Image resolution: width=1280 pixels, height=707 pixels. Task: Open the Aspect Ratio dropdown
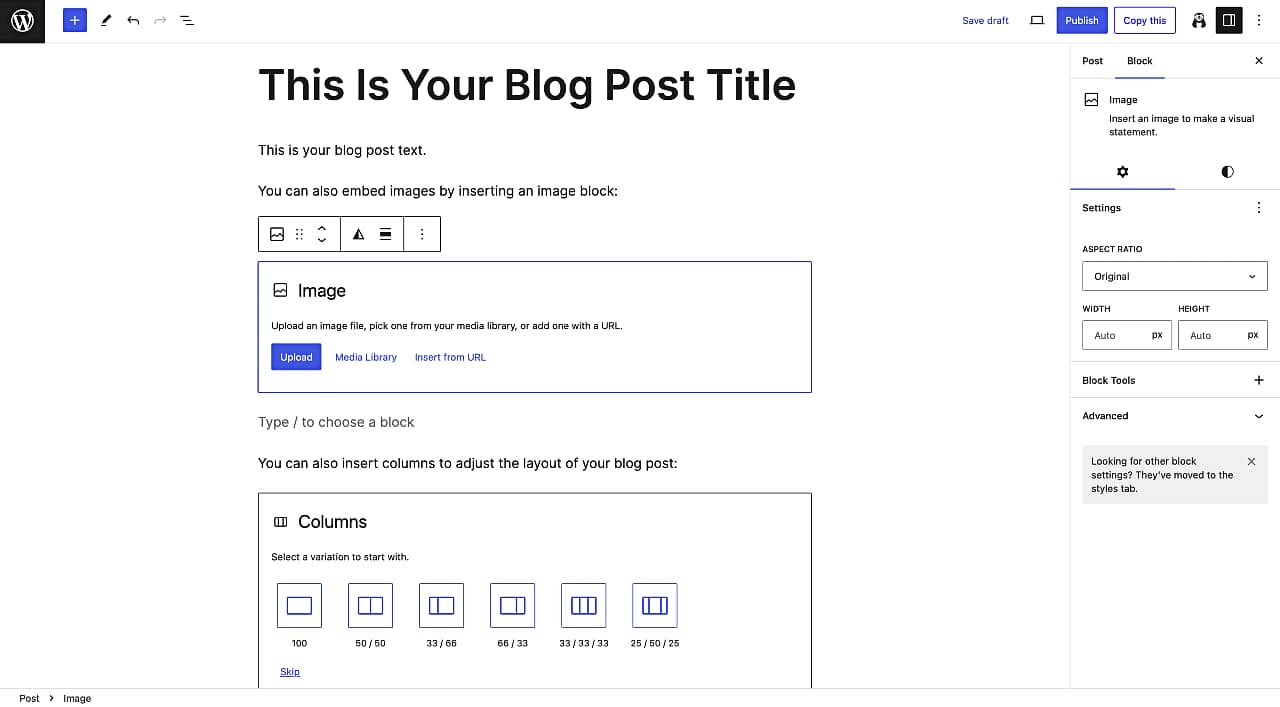[x=1174, y=276]
